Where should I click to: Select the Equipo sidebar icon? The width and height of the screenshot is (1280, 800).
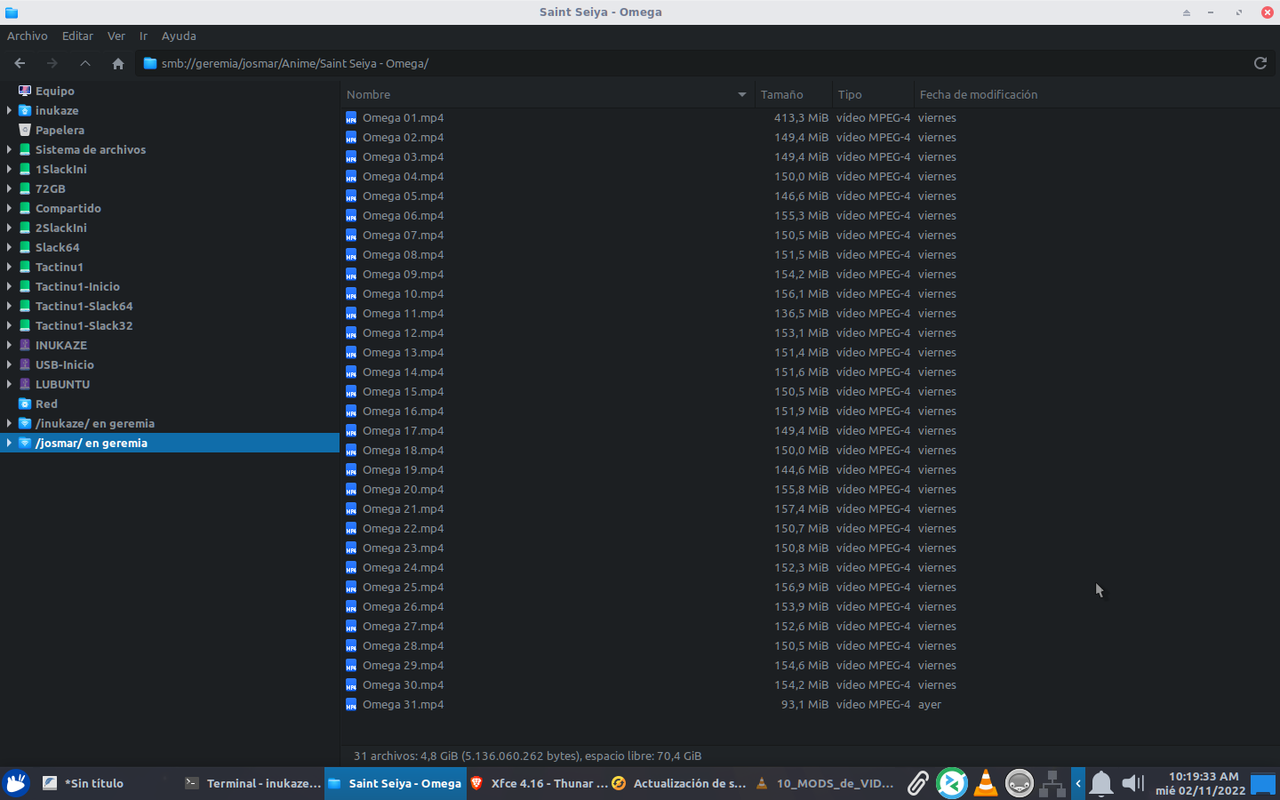(x=25, y=91)
